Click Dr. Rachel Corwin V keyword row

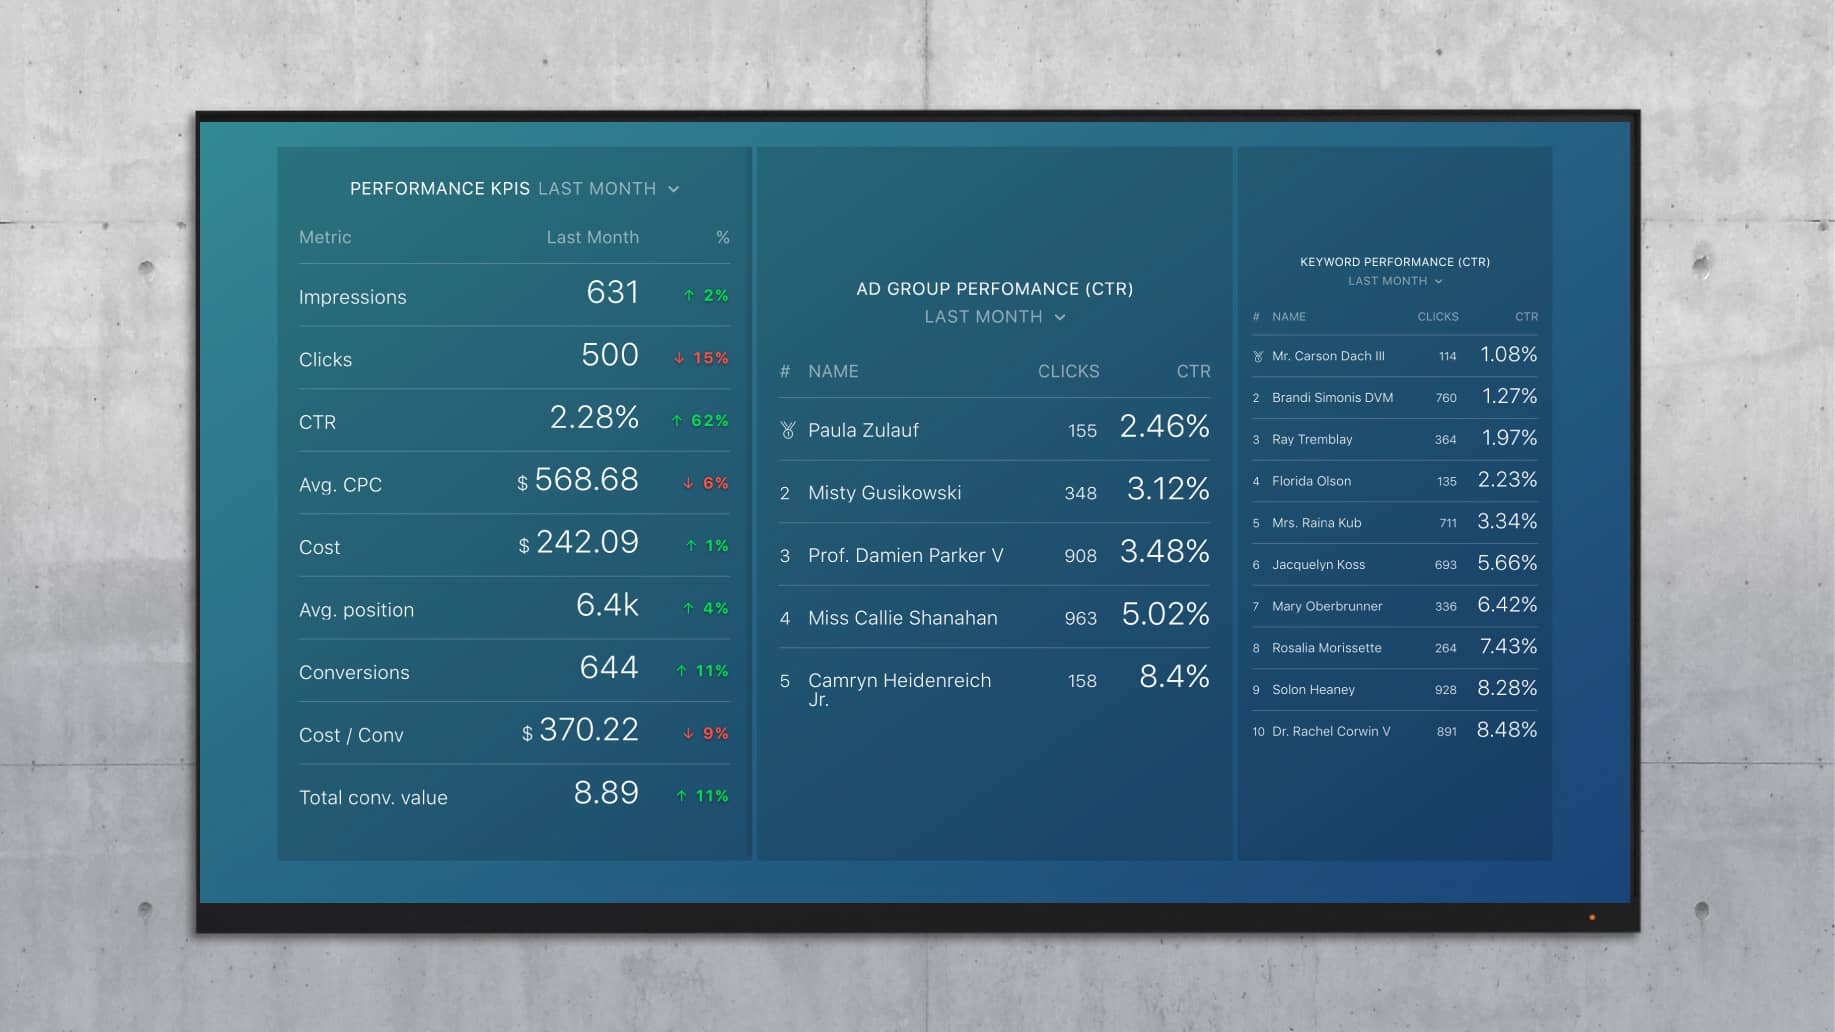tap(1330, 732)
